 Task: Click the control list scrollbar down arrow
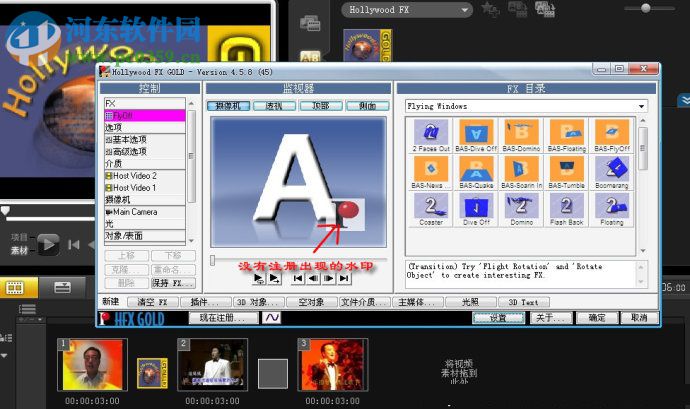pos(191,241)
